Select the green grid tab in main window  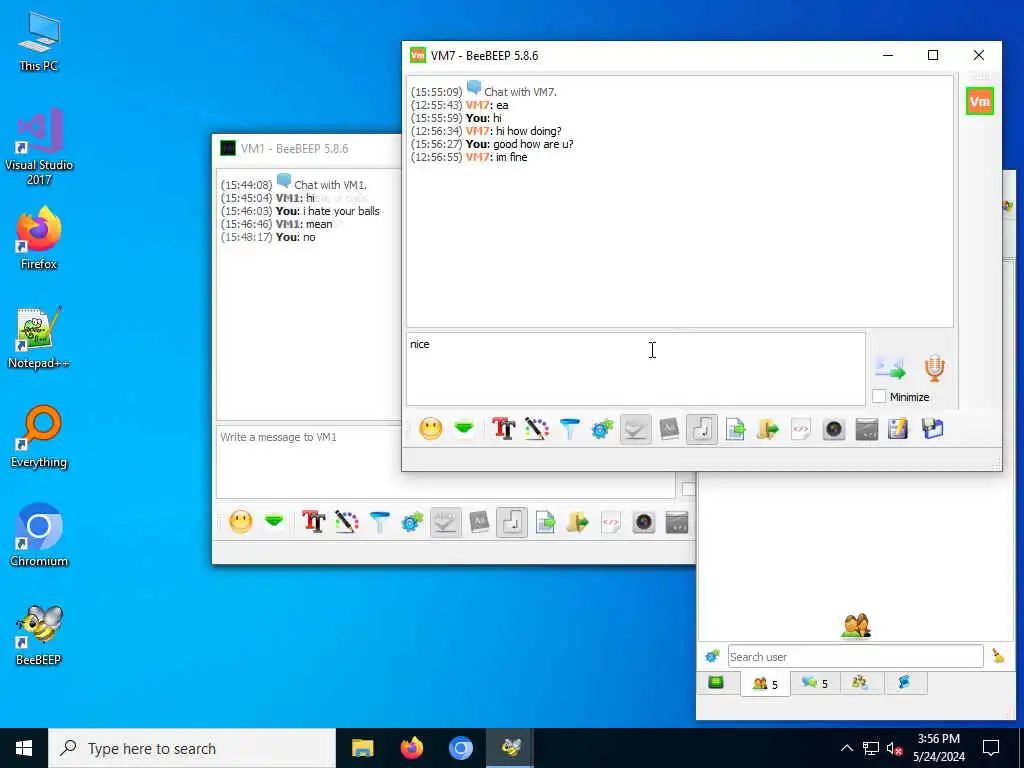[x=716, y=683]
